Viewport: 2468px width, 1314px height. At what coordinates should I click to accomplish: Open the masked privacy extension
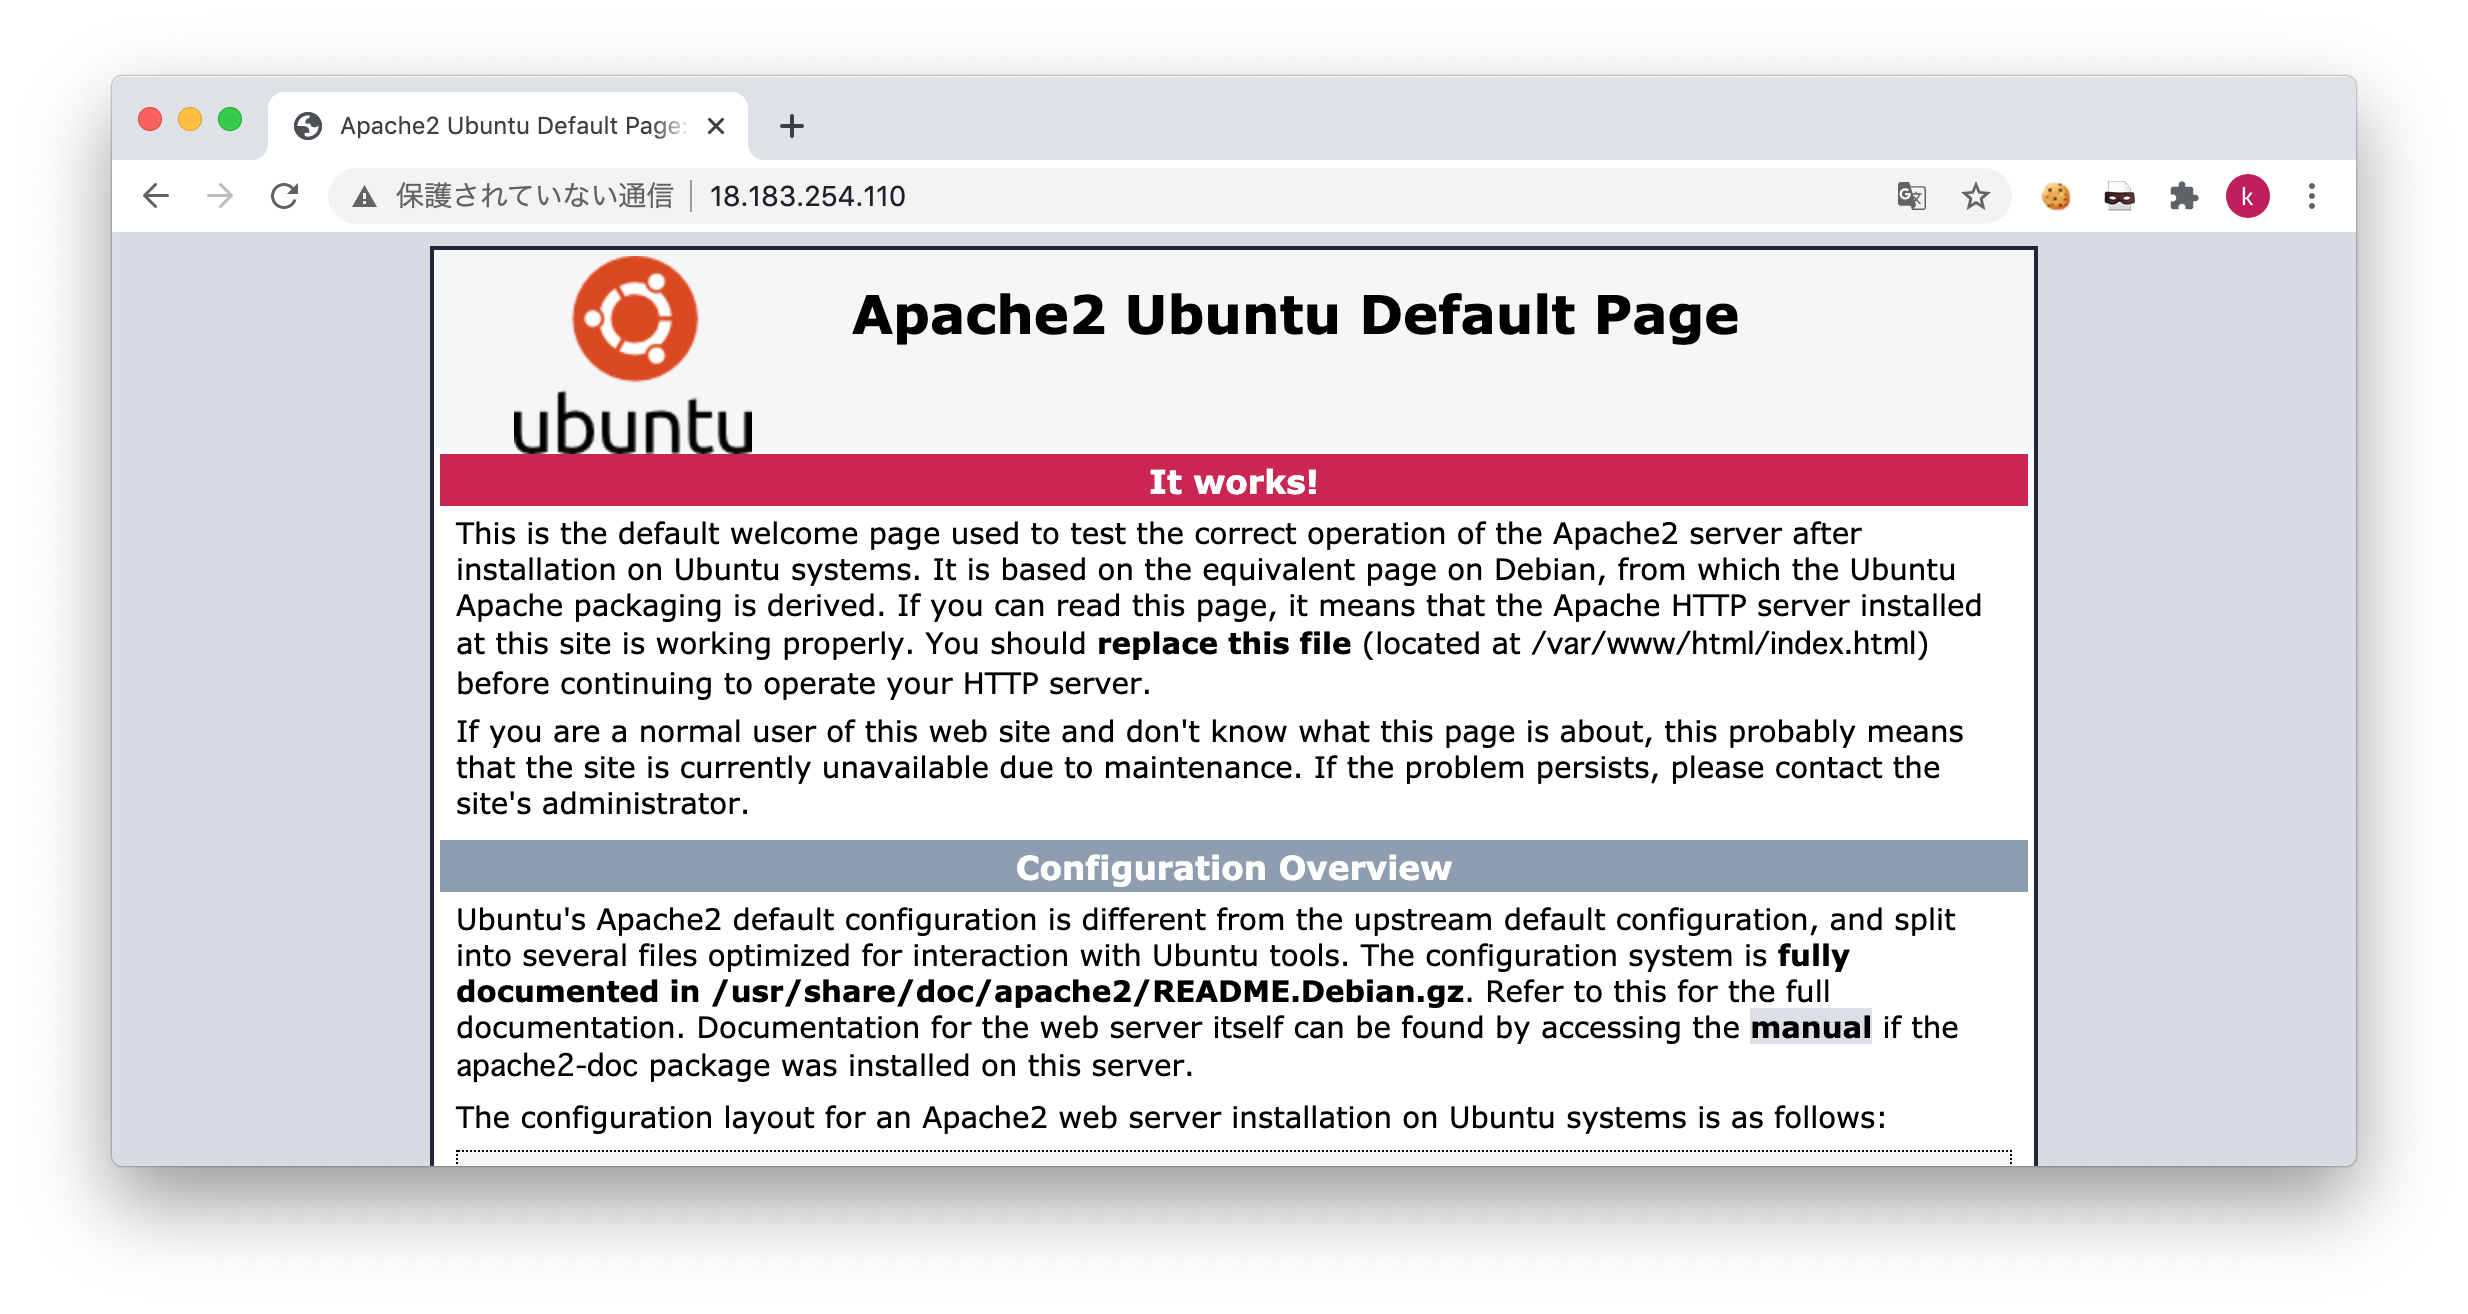pos(2120,196)
